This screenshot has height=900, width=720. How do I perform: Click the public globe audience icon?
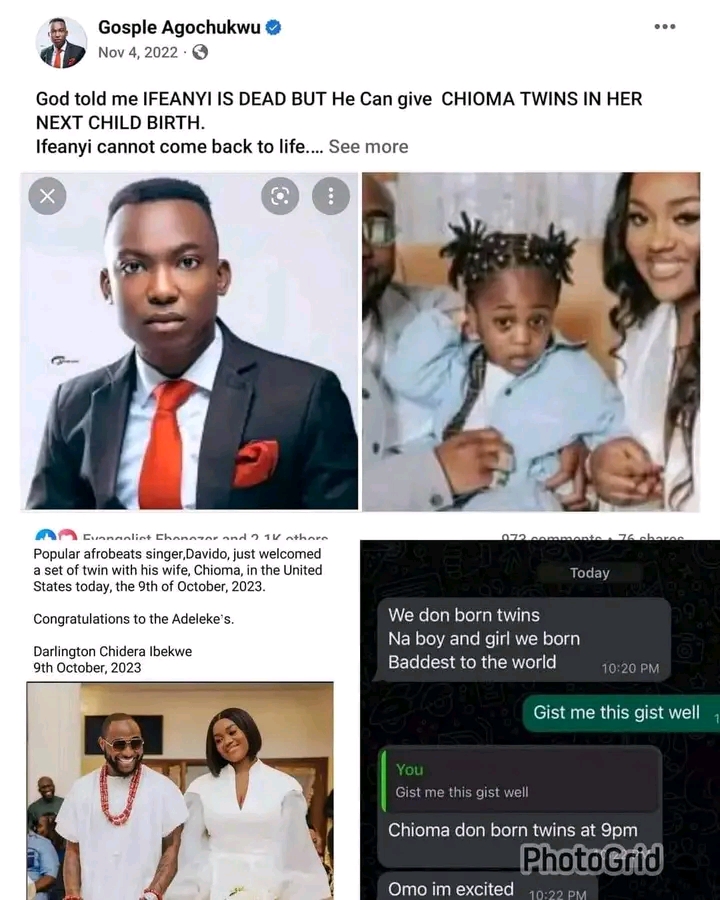pos(200,52)
